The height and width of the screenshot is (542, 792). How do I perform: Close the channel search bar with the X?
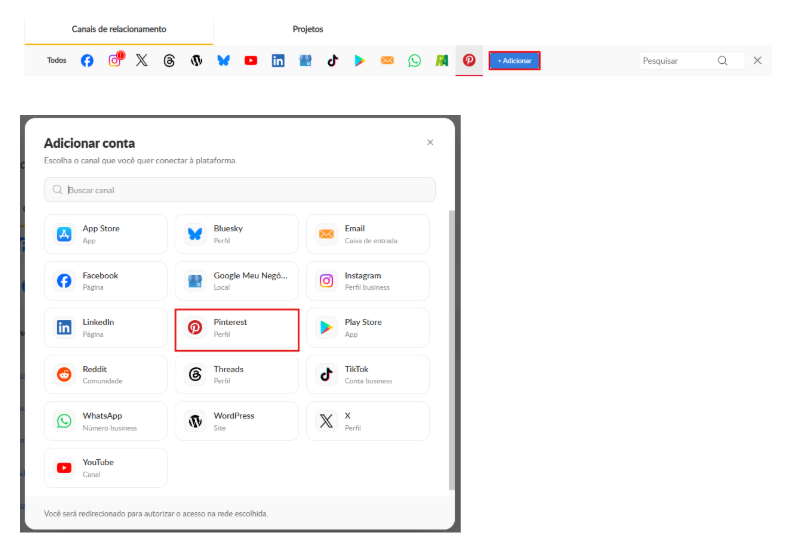[757, 61]
